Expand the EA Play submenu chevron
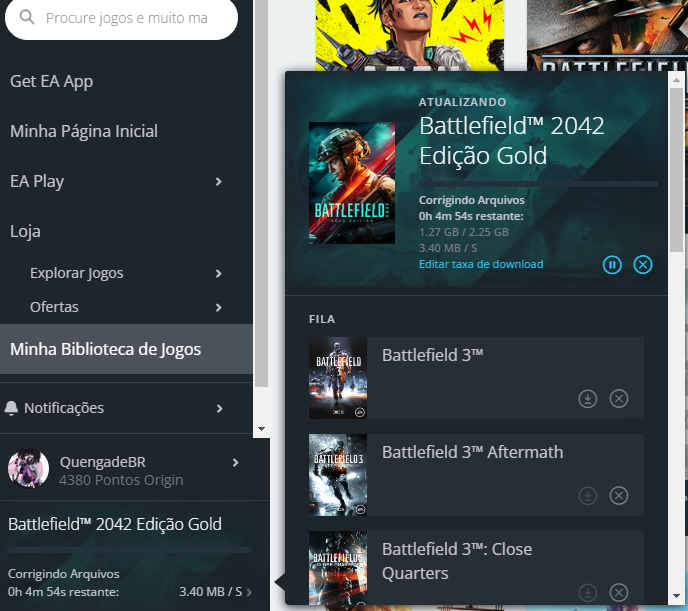Screen dimensions: 688x611 [219, 182]
